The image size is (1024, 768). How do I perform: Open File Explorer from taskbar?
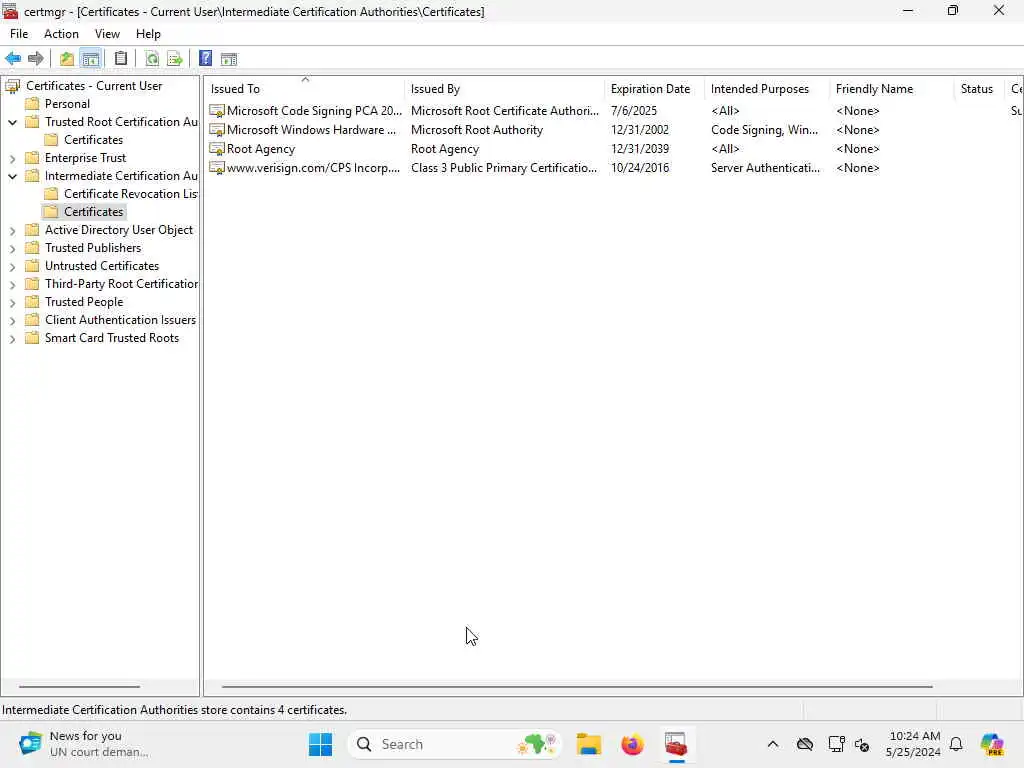tap(588, 744)
